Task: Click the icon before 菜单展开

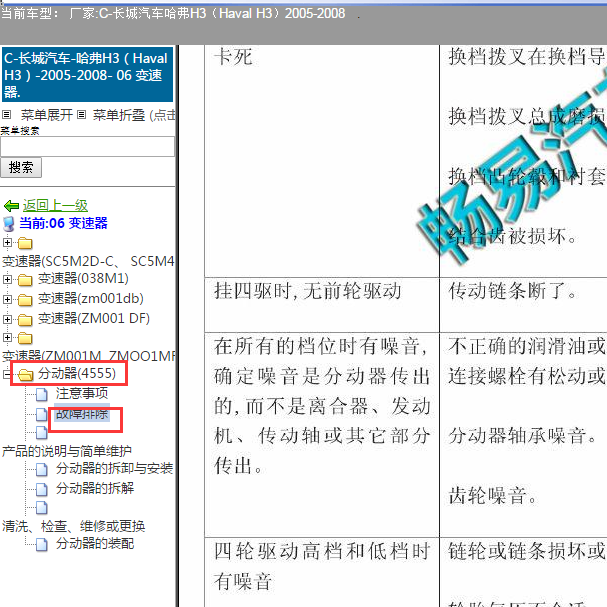Action: click(x=6, y=115)
